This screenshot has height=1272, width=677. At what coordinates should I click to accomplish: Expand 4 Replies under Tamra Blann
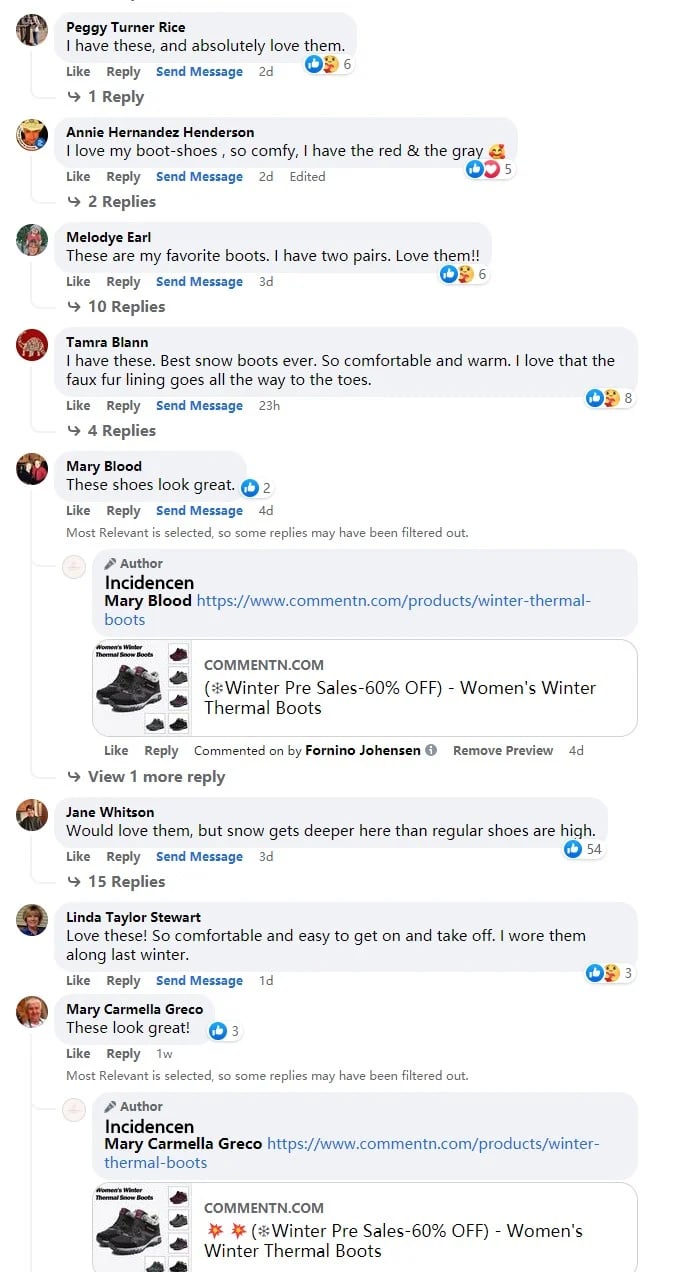click(121, 431)
